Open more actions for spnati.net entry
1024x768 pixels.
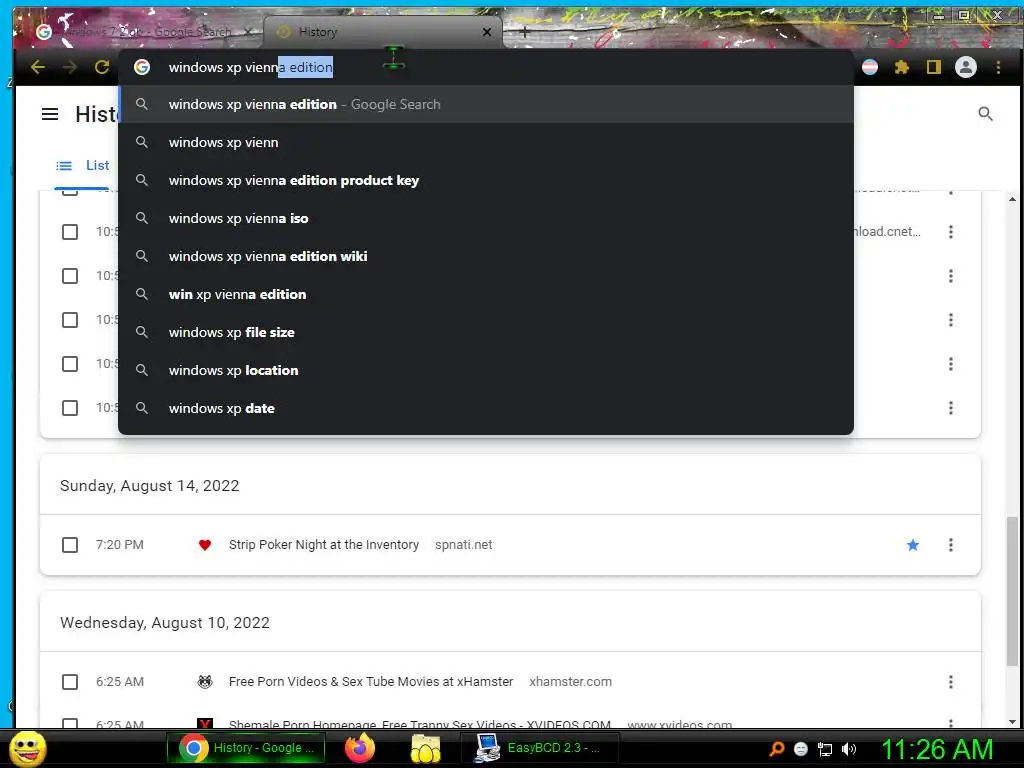click(951, 545)
